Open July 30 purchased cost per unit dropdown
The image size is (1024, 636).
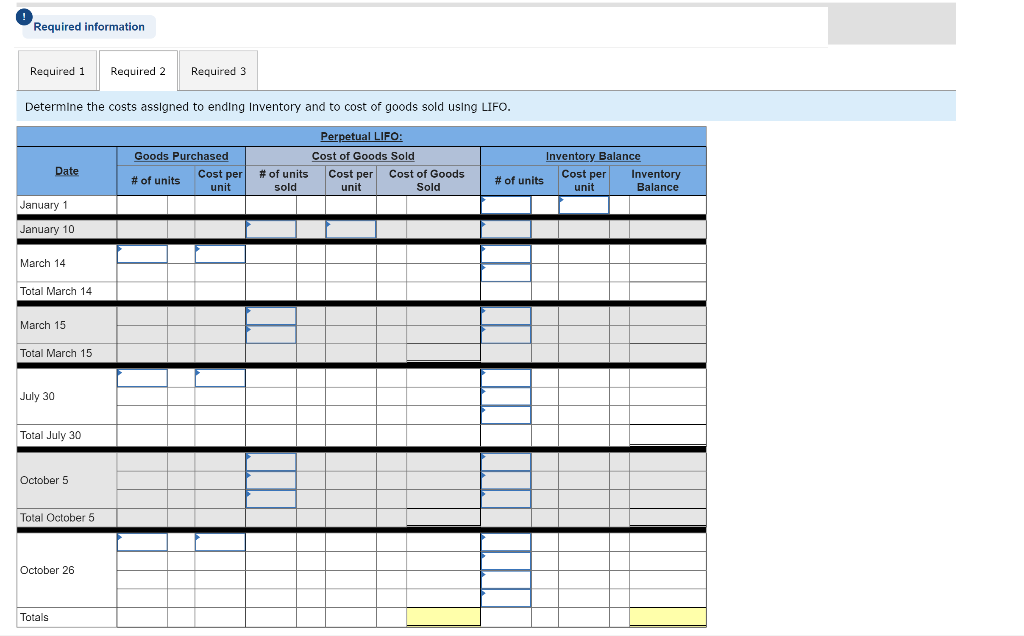click(220, 378)
